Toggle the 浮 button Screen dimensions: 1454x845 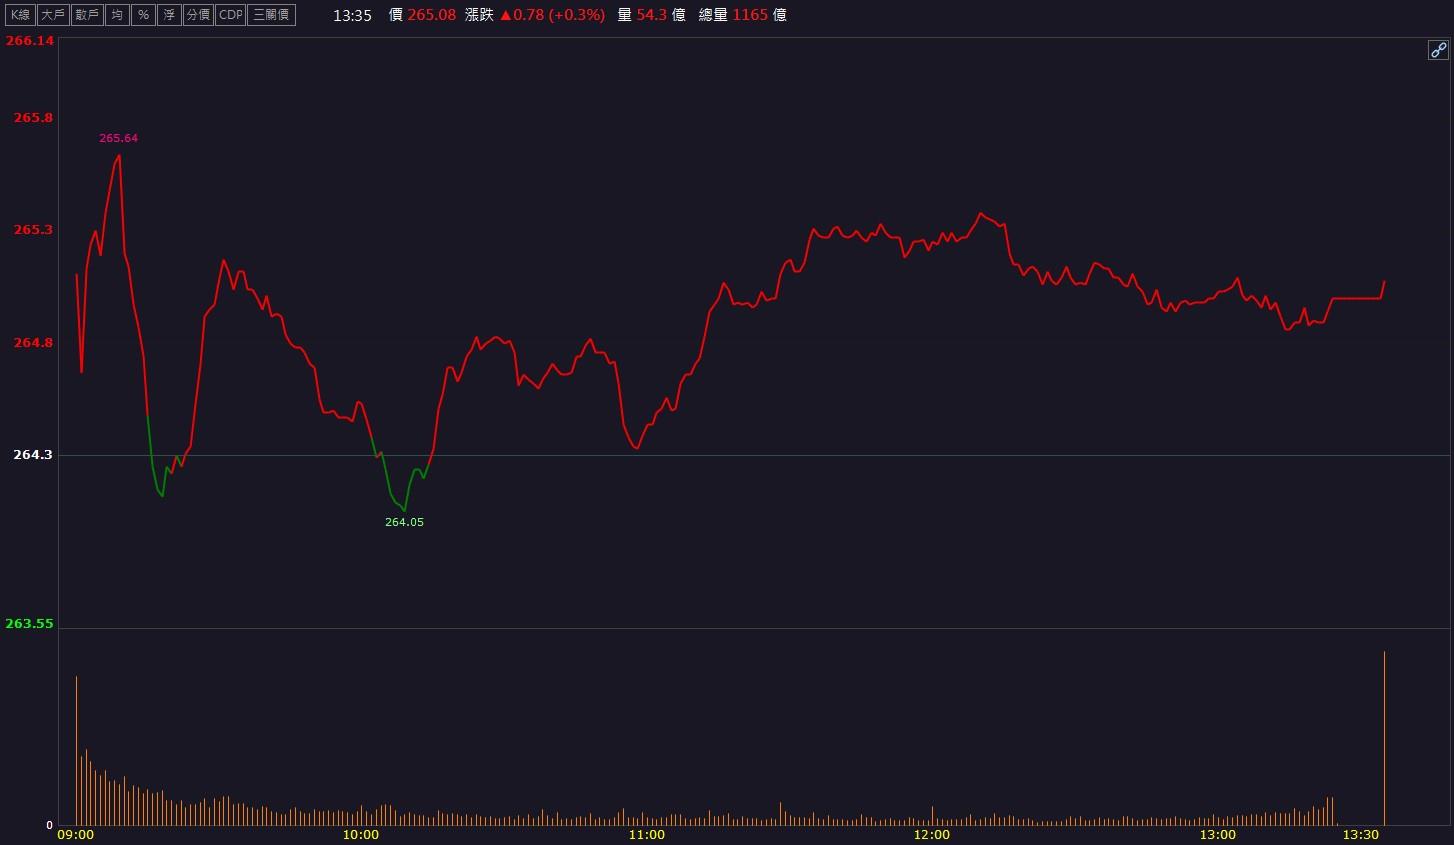point(169,15)
